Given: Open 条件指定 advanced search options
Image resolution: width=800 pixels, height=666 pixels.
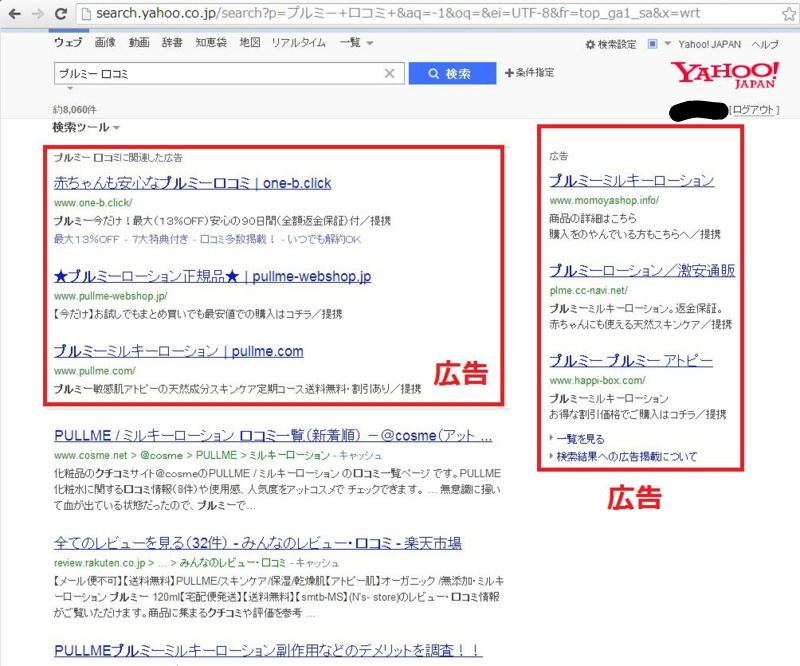Looking at the screenshot, I should point(529,72).
